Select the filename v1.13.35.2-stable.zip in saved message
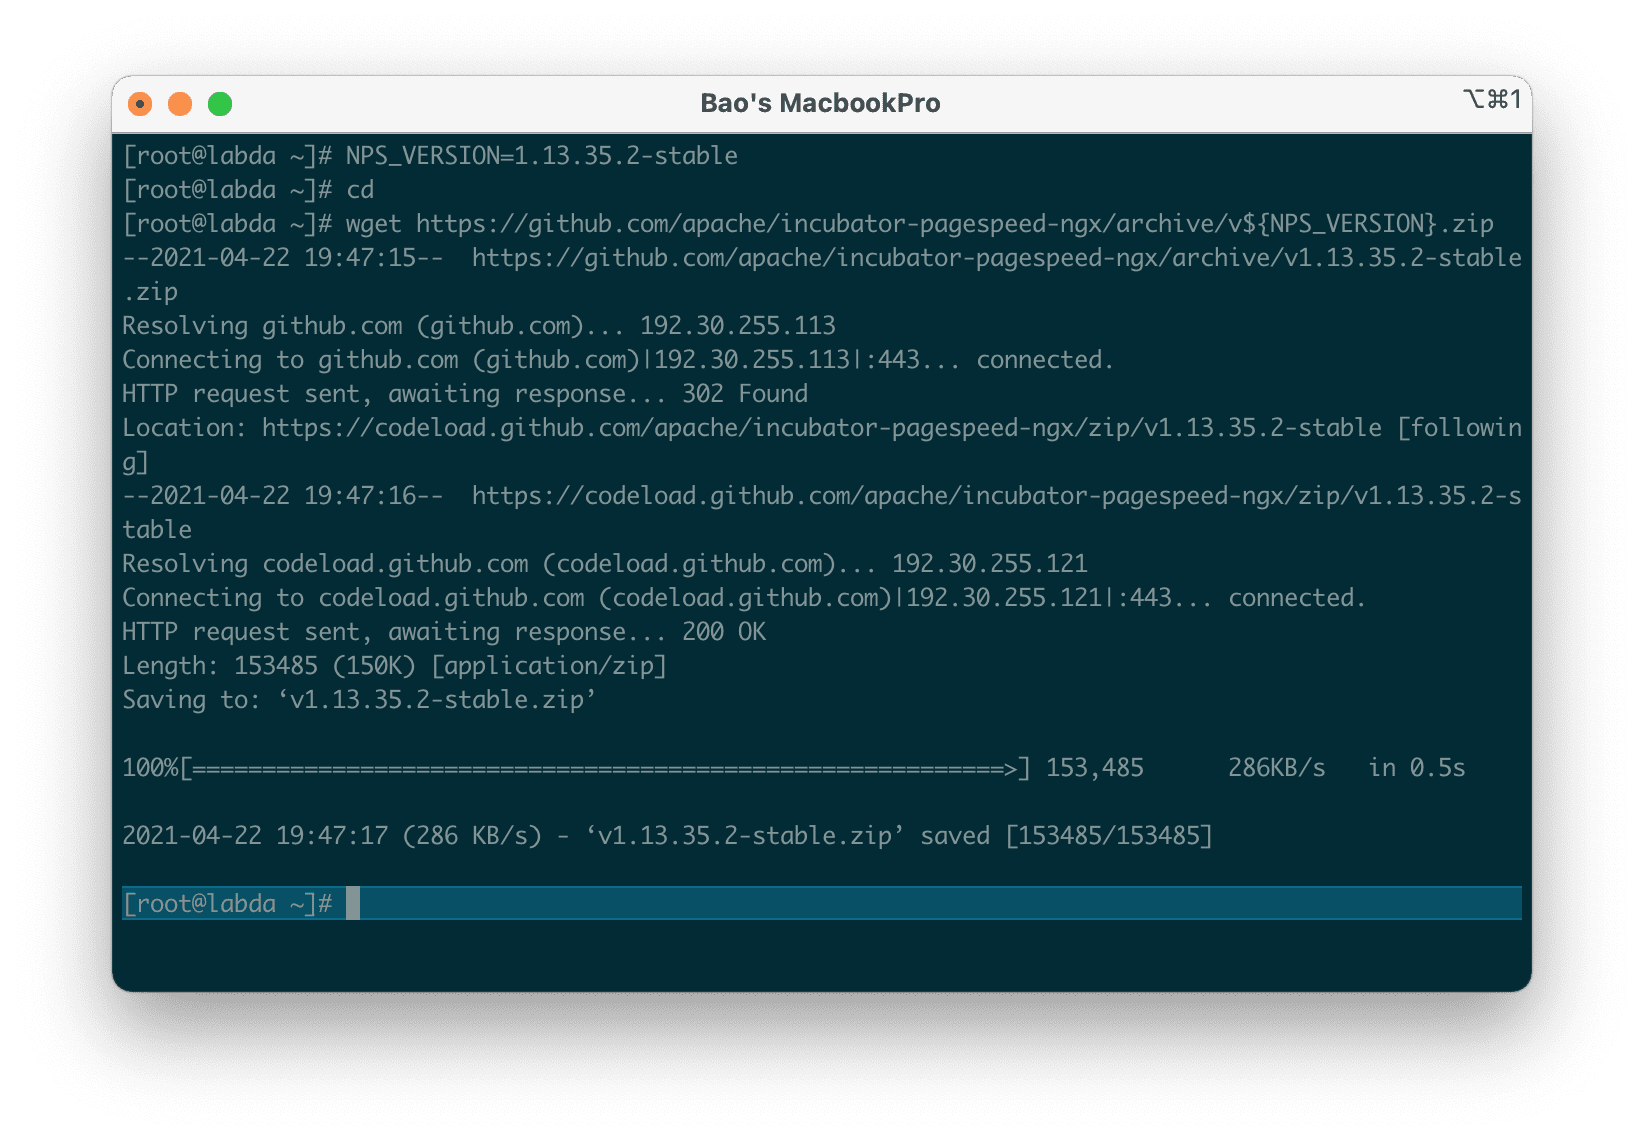This screenshot has width=1644, height=1140. [745, 835]
